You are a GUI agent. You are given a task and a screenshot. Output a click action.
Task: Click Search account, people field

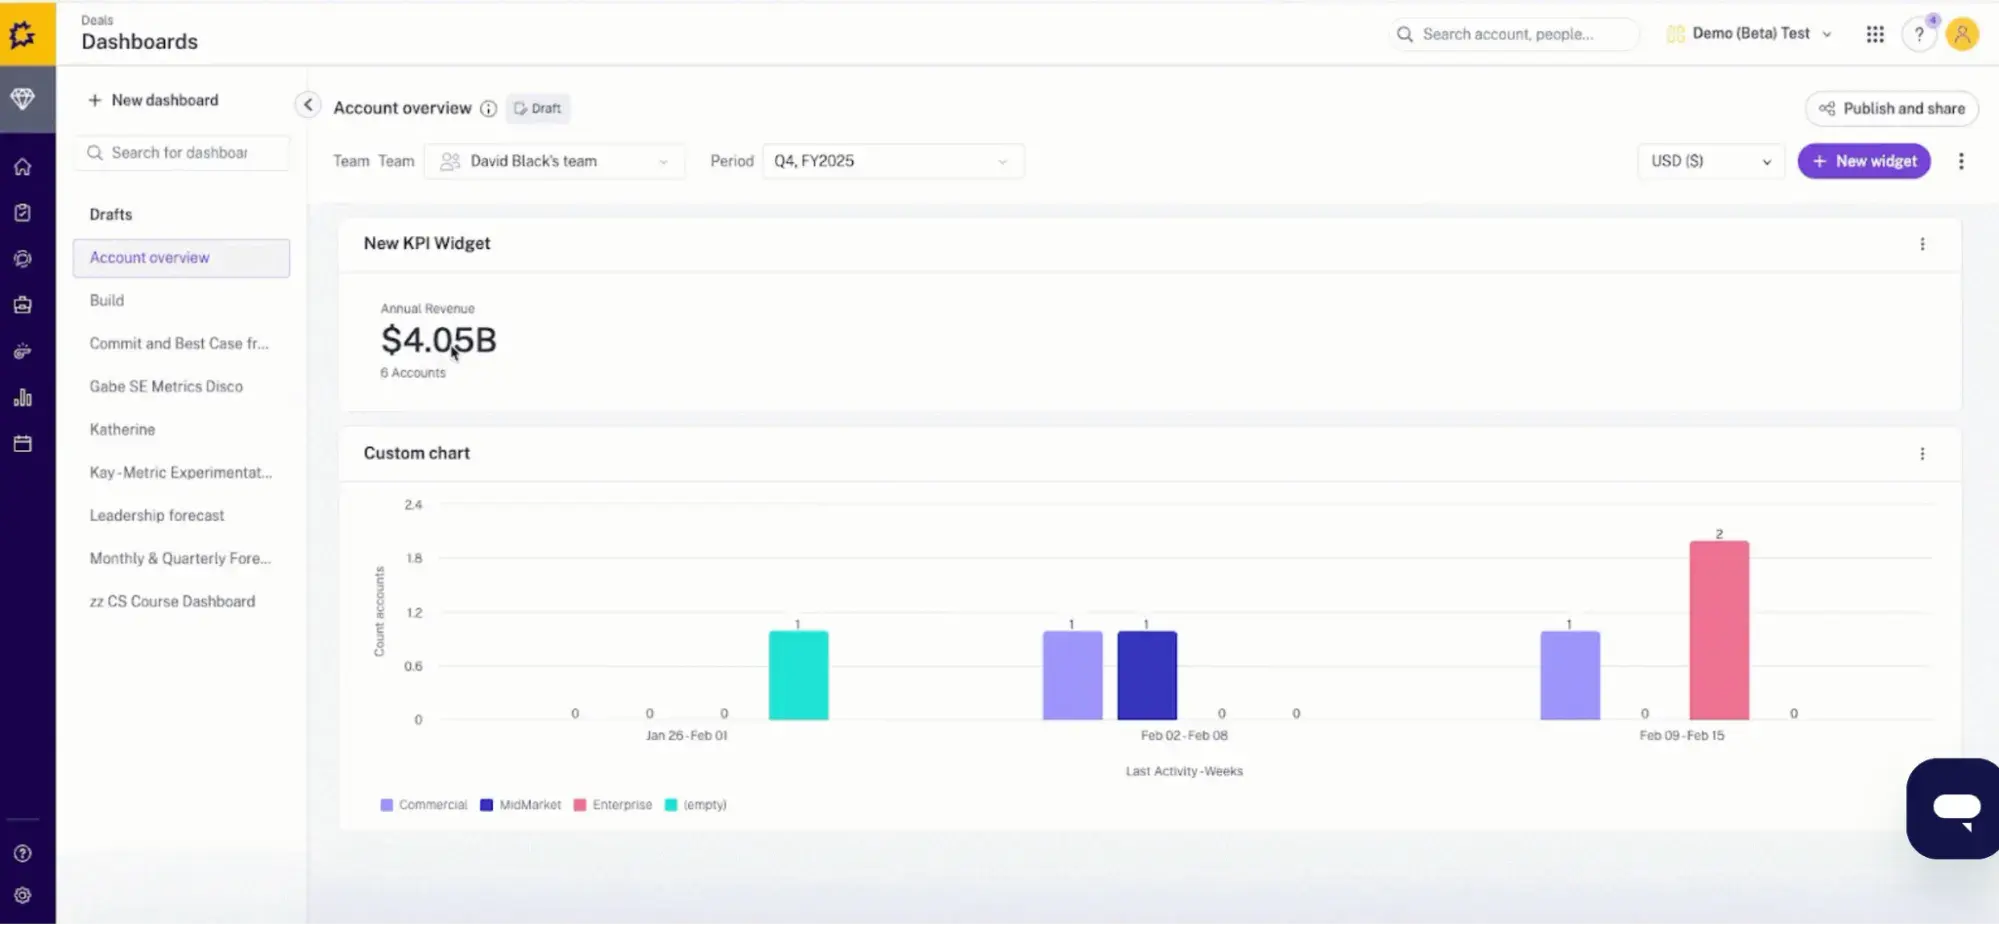[x=1514, y=34]
